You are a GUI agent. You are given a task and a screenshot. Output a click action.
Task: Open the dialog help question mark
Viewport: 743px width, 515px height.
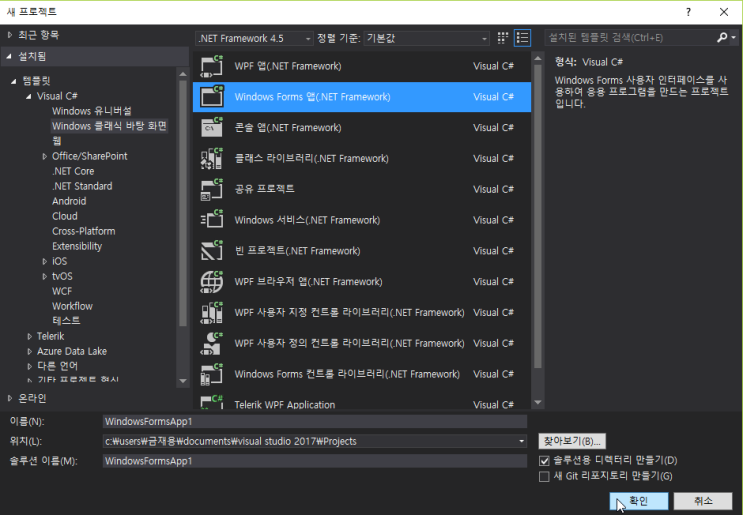click(x=688, y=12)
